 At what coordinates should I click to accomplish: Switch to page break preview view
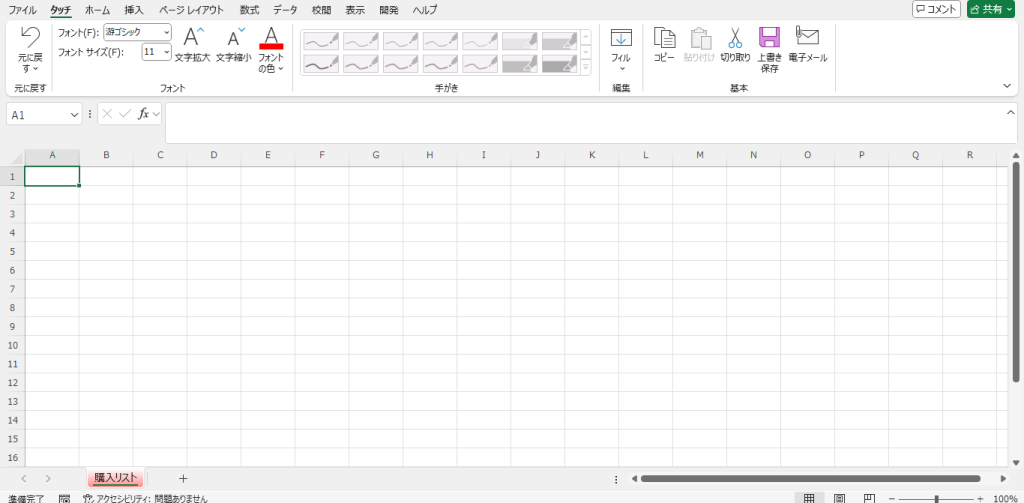pyautogui.click(x=870, y=497)
